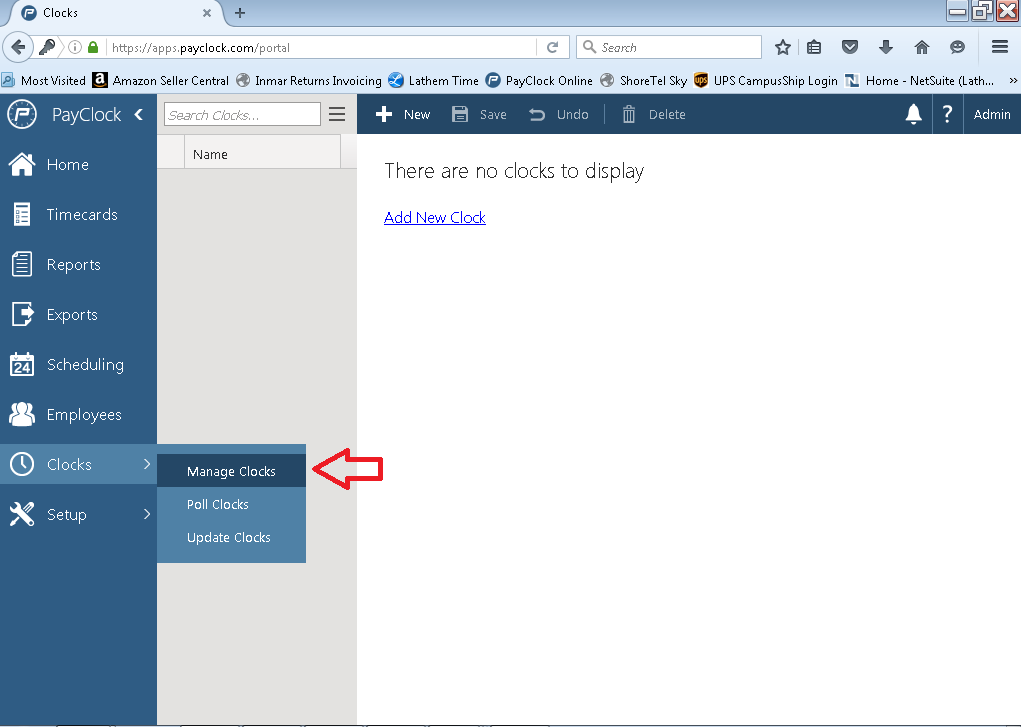The image size is (1021, 727).
Task: Open the Exports section
Action: [x=74, y=314]
